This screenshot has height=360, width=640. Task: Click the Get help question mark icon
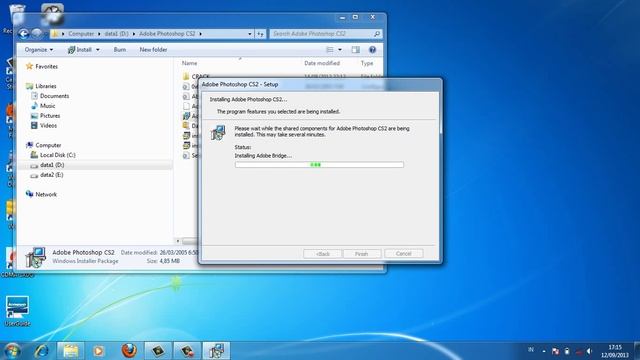tap(372, 50)
